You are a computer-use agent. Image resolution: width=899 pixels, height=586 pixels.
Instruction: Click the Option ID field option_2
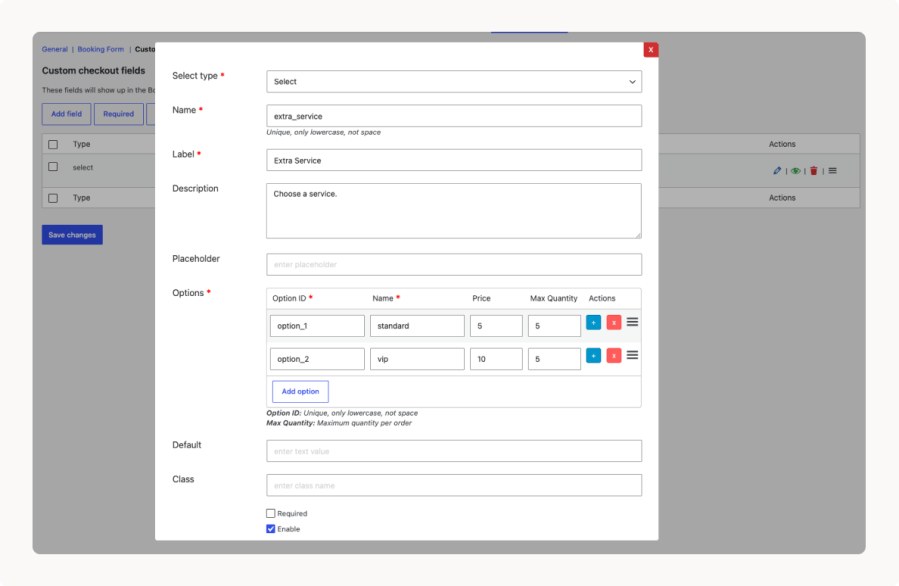click(317, 359)
